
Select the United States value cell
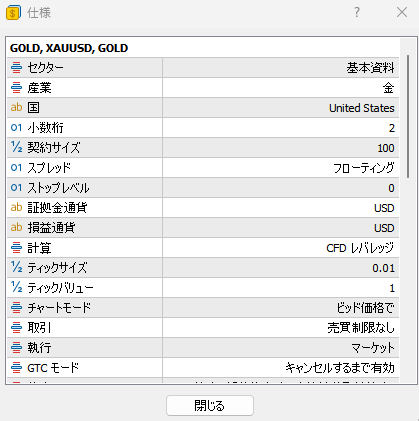click(x=281, y=108)
